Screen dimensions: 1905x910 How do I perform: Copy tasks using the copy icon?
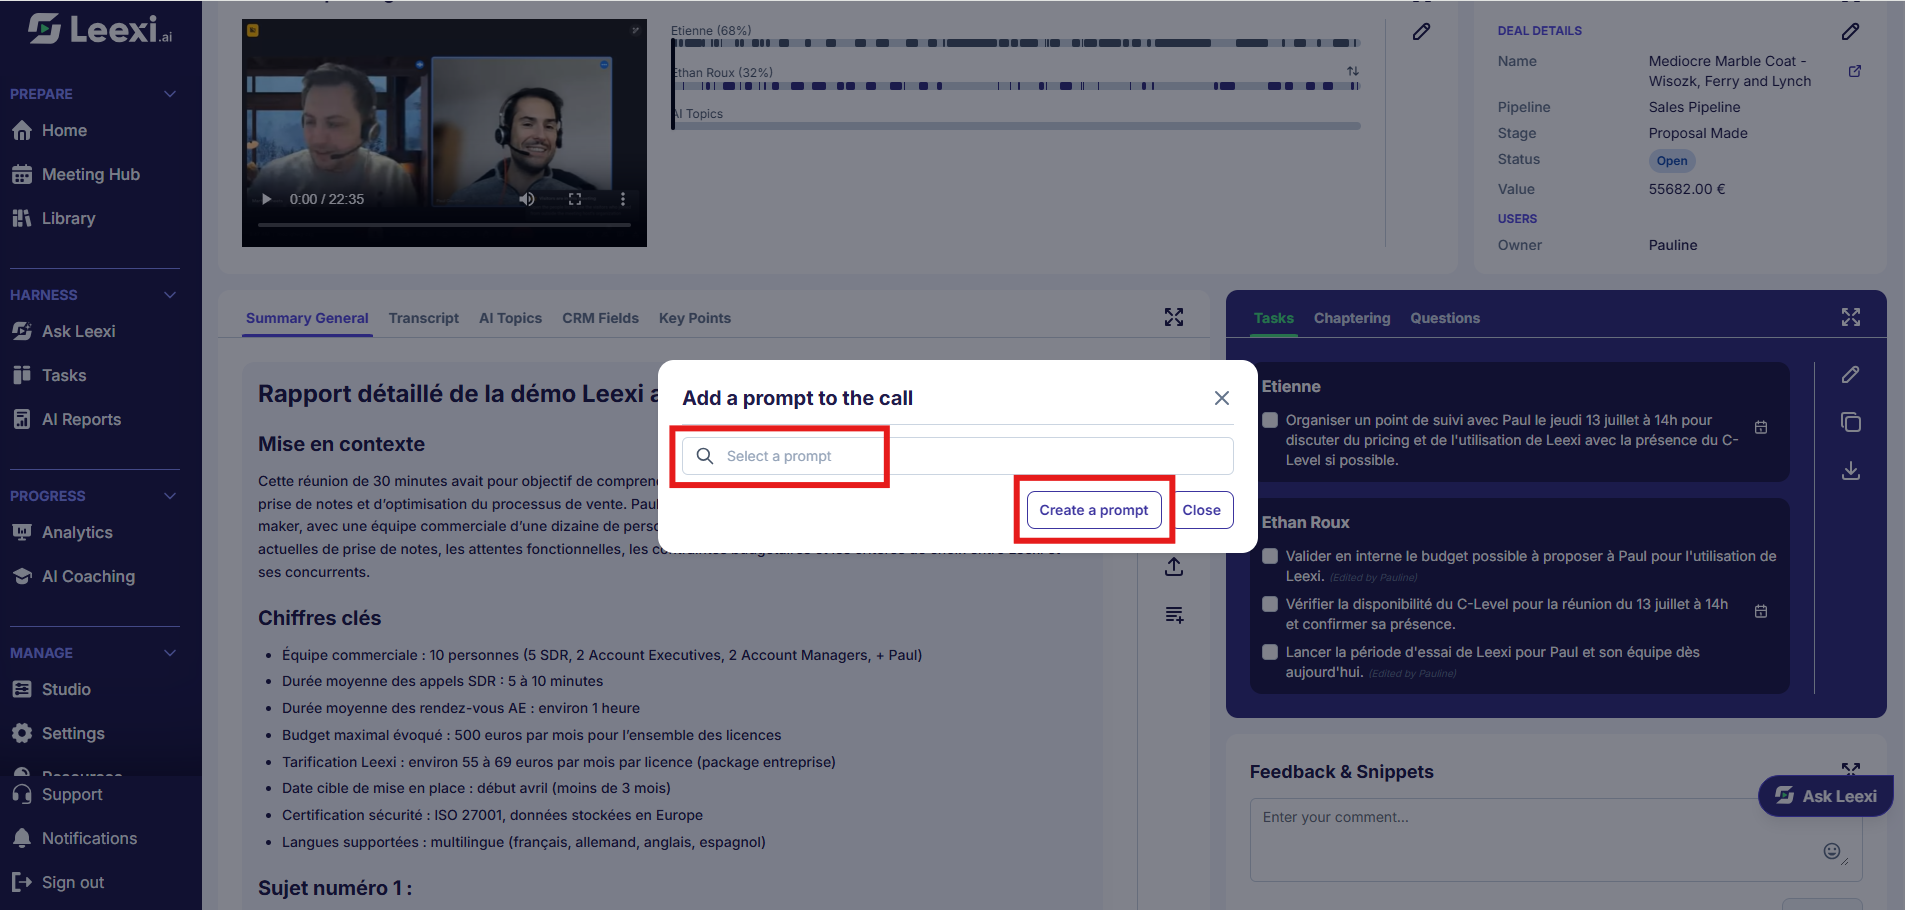(1851, 422)
